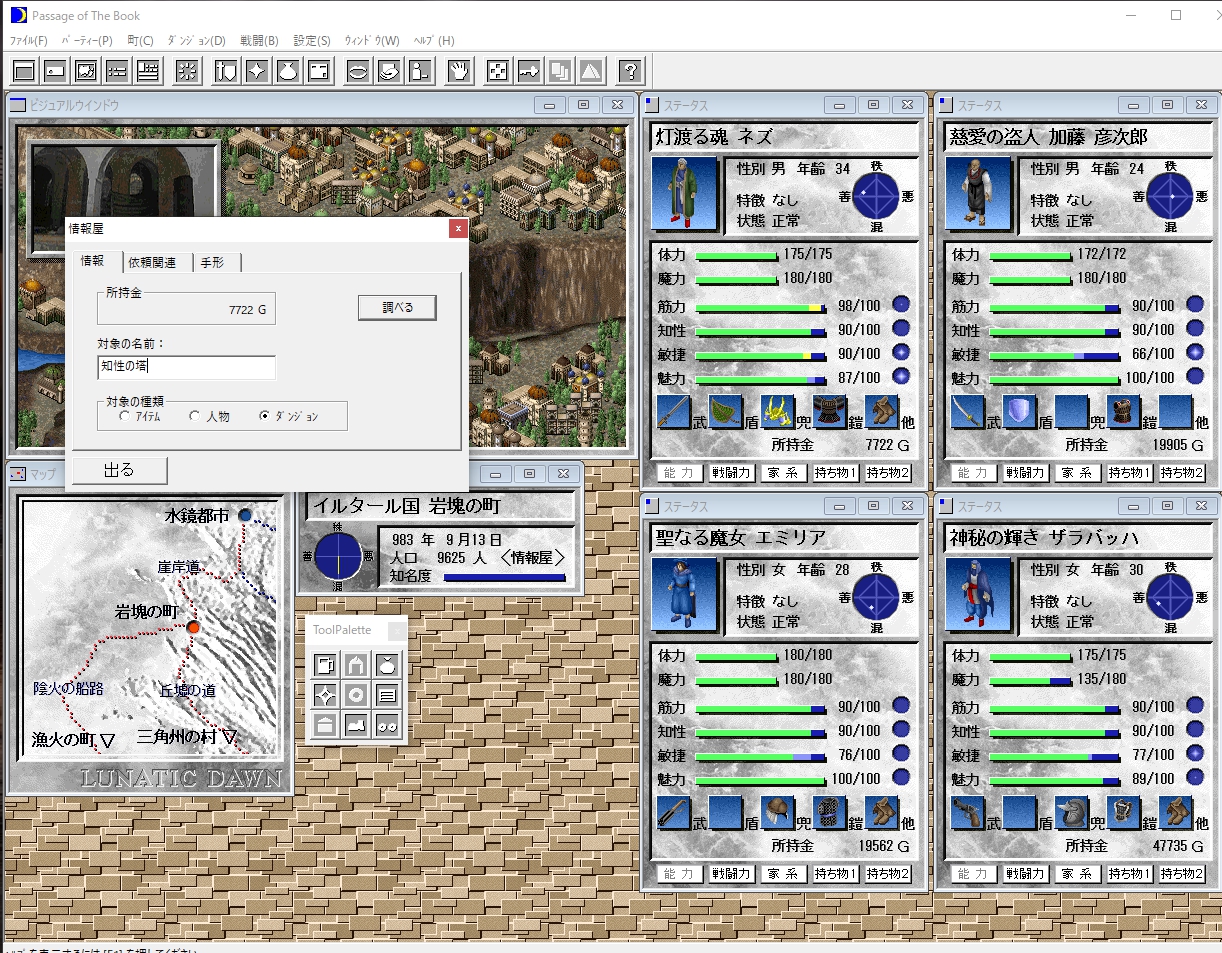The image size is (1222, 953).
Task: Close the 情報屋 dialog
Action: tap(458, 229)
